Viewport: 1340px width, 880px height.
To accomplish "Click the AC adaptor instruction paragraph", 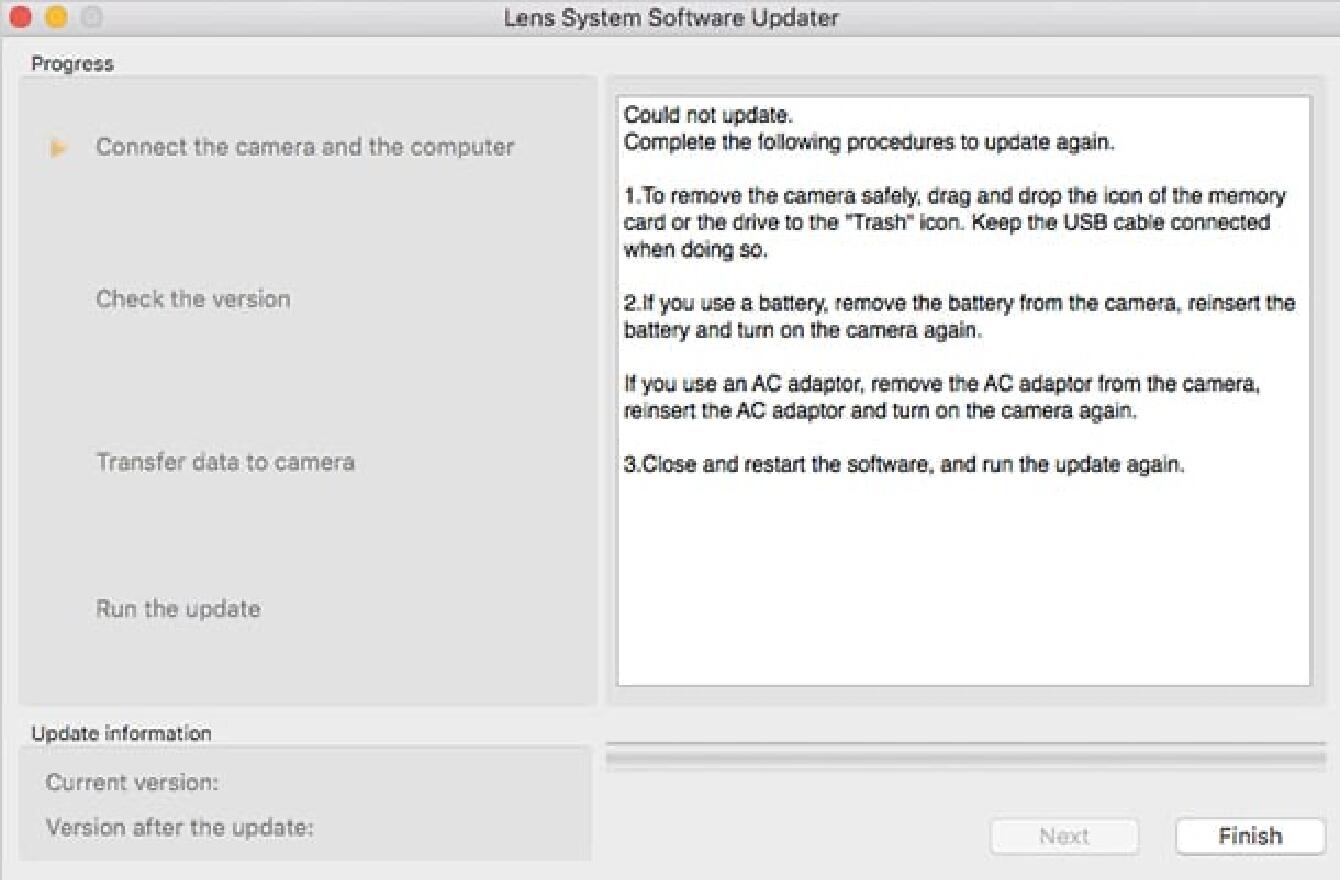I will pos(940,397).
